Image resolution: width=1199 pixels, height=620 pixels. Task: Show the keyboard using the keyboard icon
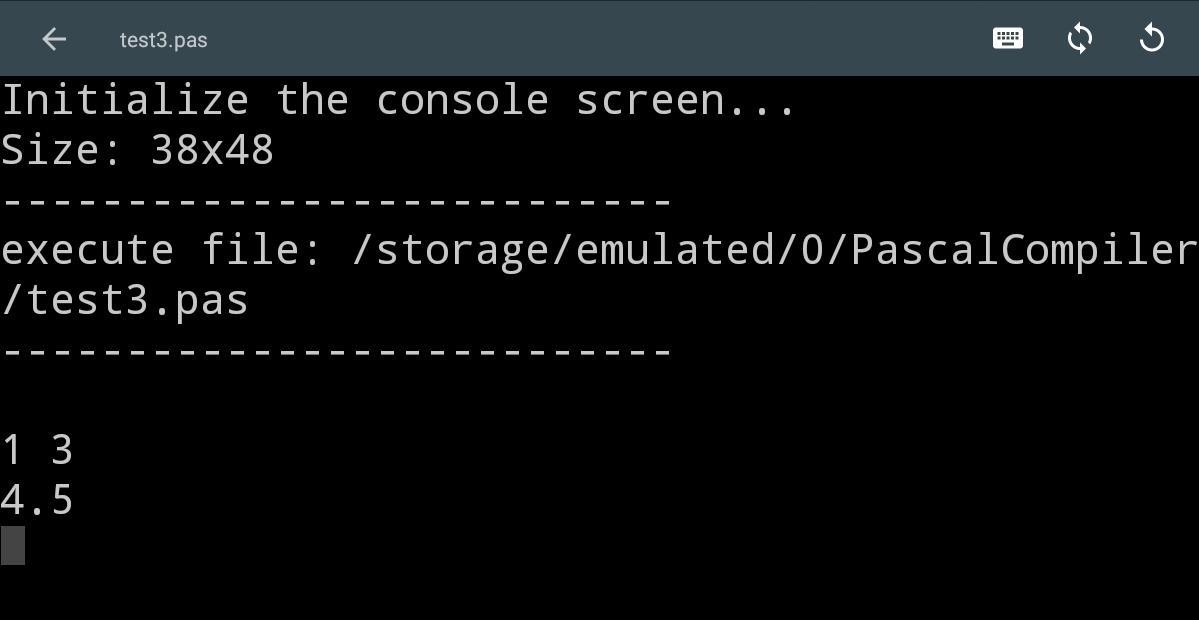pyautogui.click(x=1007, y=39)
